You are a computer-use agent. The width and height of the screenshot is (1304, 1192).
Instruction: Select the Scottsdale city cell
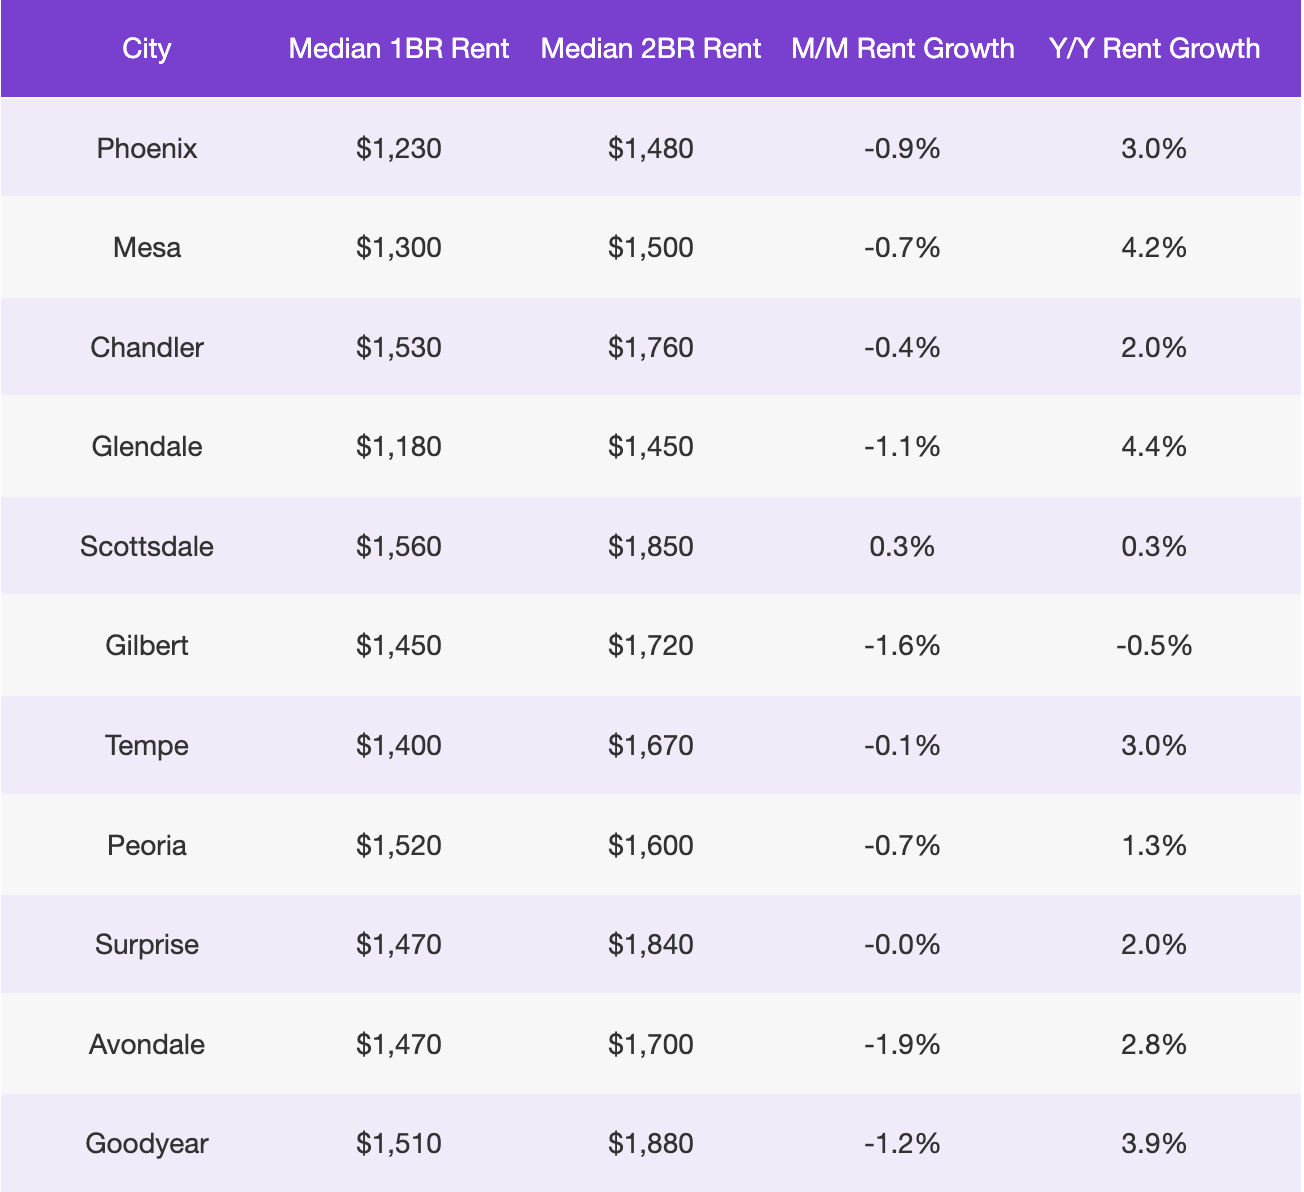point(147,546)
